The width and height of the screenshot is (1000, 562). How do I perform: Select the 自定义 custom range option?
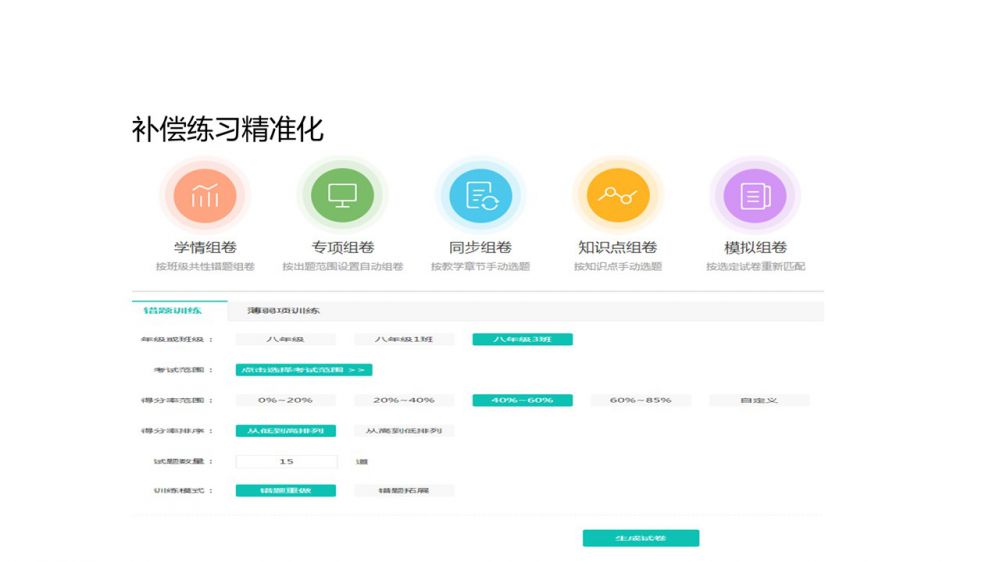pos(759,400)
